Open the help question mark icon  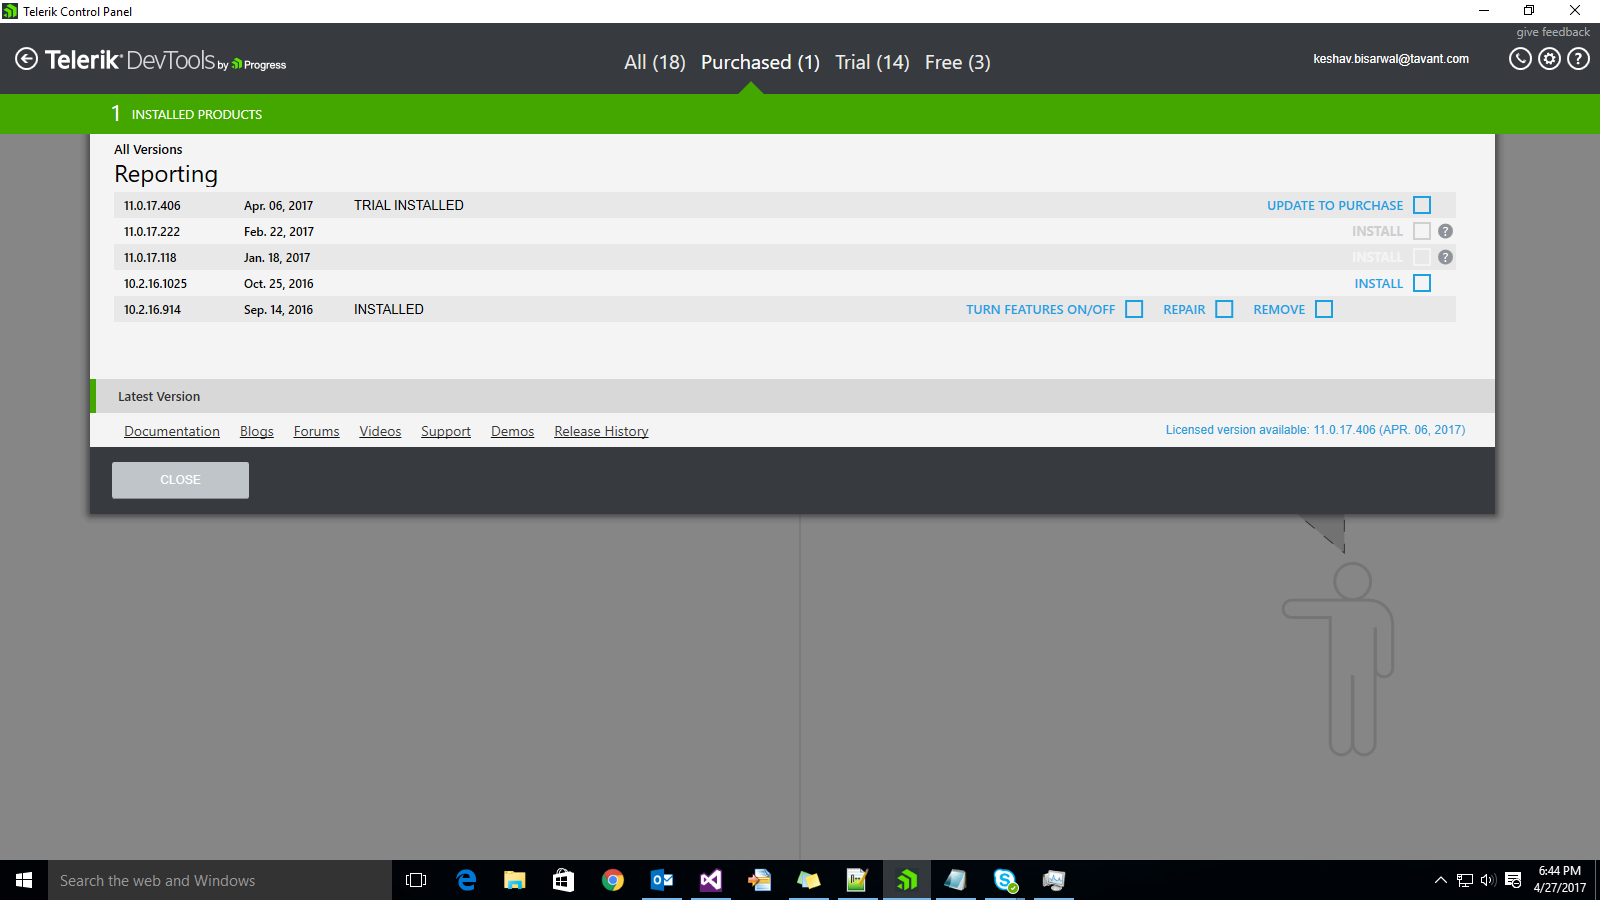click(x=1578, y=58)
